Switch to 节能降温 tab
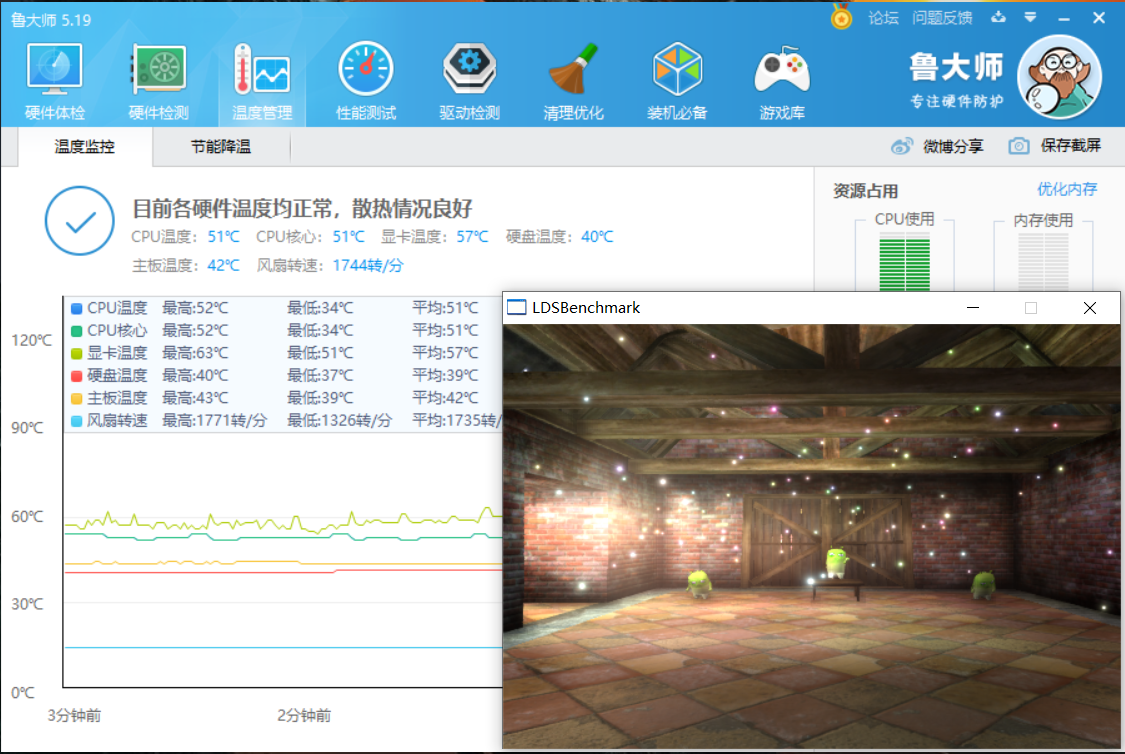 221,146
